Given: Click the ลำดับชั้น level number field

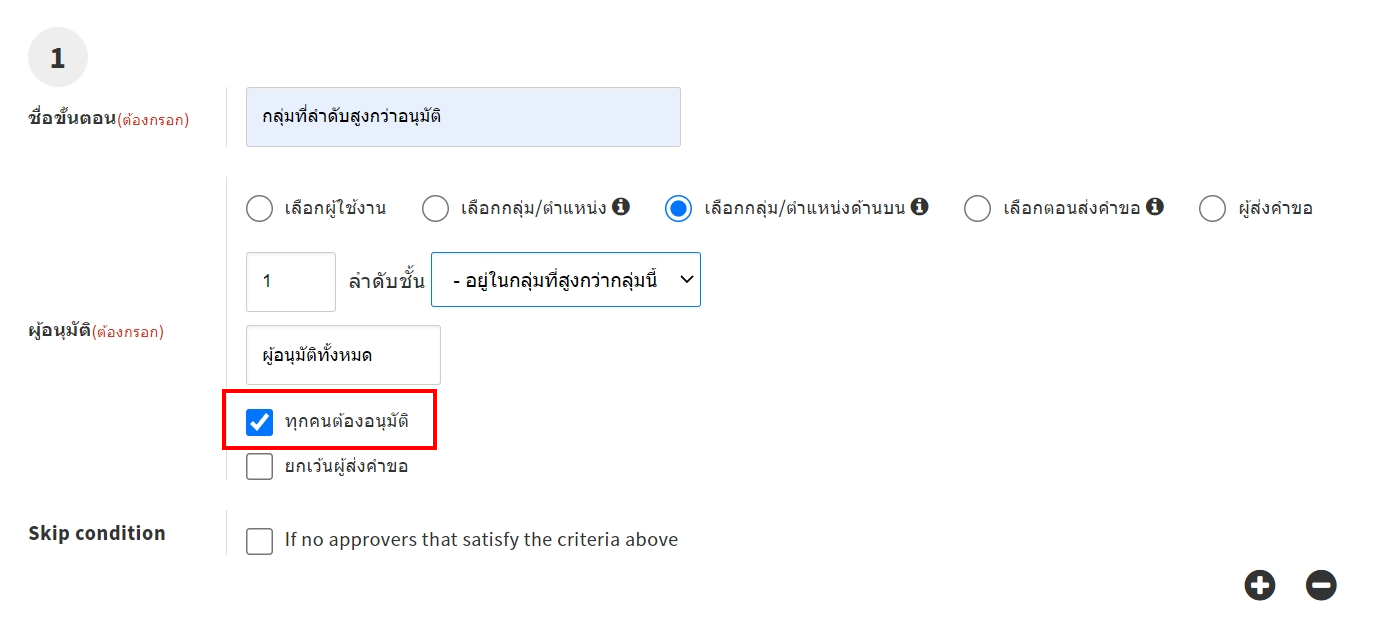Looking at the screenshot, I should 290,282.
